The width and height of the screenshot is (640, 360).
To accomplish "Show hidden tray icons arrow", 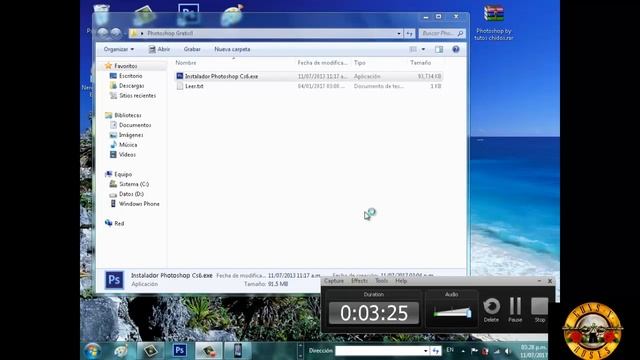I will pos(463,351).
